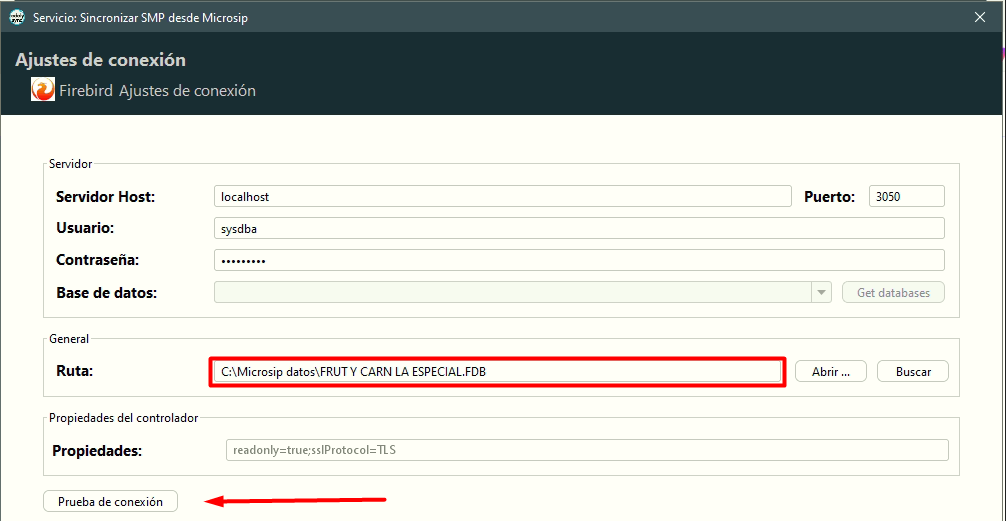This screenshot has width=1006, height=521.
Task: Click the Servidor Host field with localhost
Action: tap(502, 196)
